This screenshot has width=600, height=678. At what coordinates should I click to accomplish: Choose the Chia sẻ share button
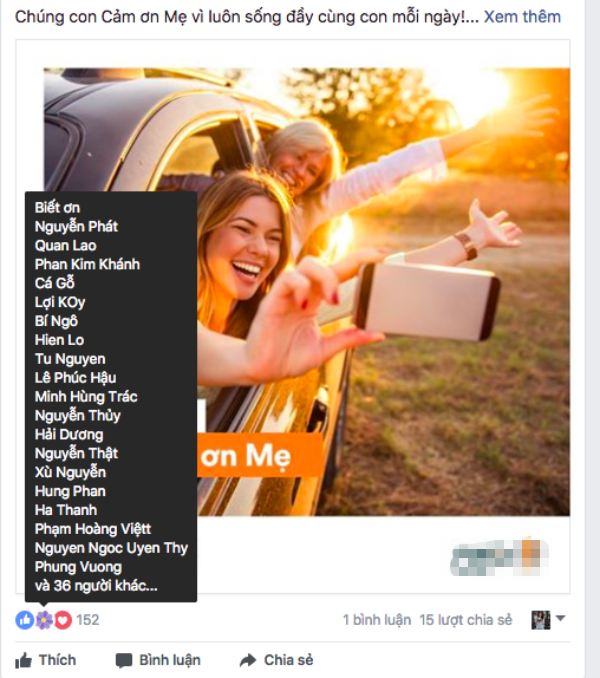coord(277,660)
